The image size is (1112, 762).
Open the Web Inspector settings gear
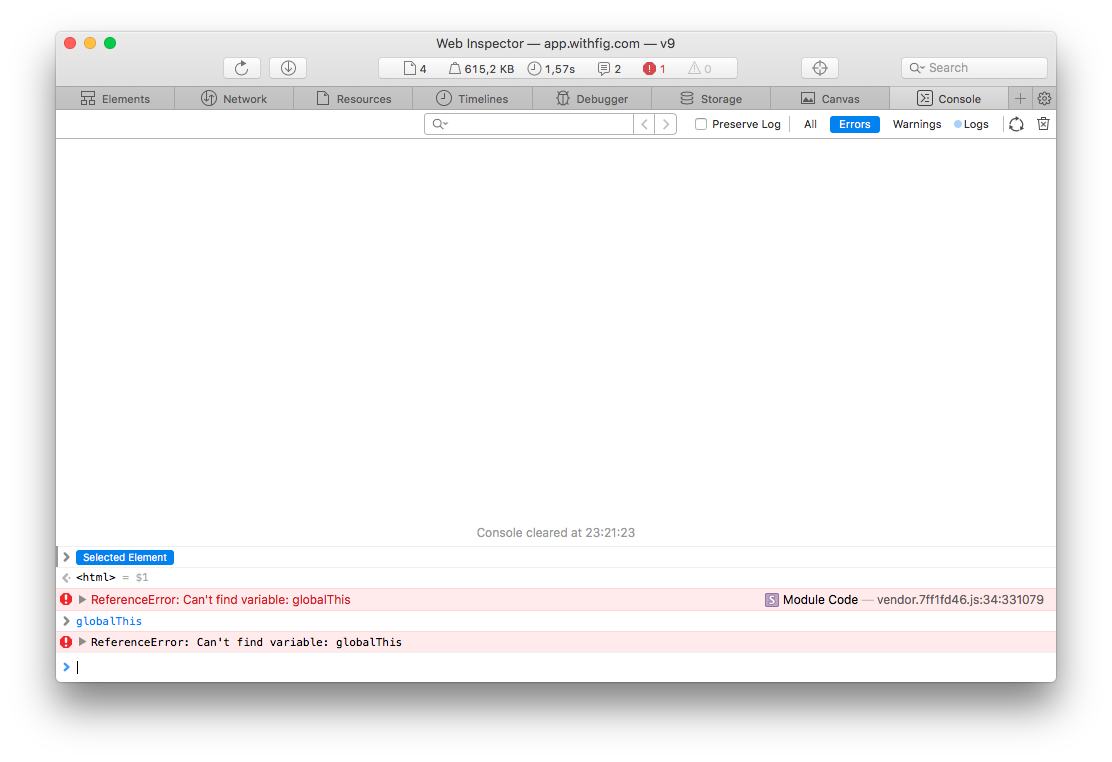click(x=1043, y=98)
